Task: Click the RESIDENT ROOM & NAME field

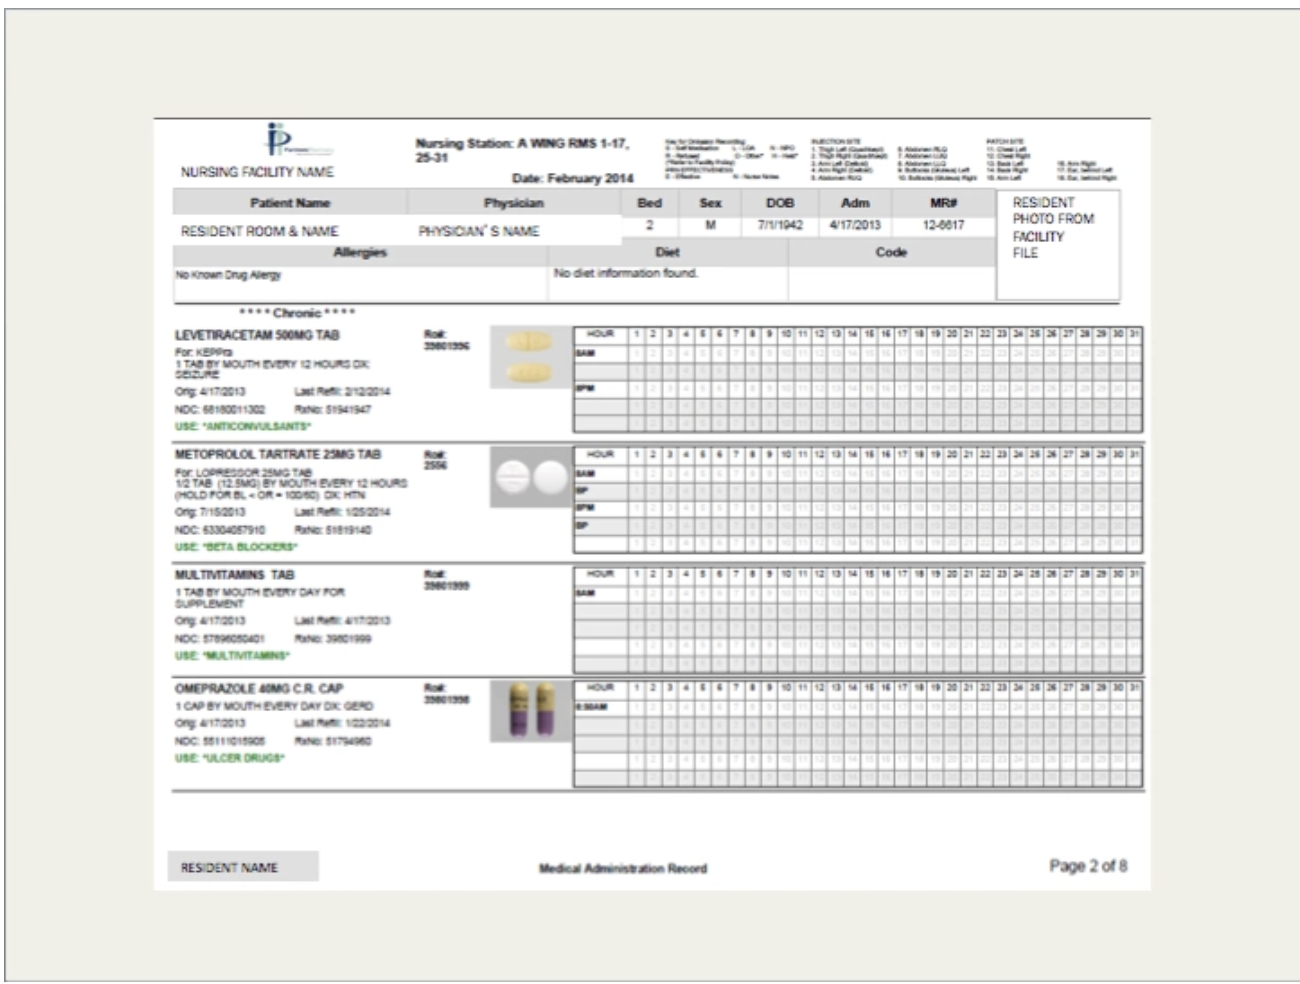Action: 259,231
